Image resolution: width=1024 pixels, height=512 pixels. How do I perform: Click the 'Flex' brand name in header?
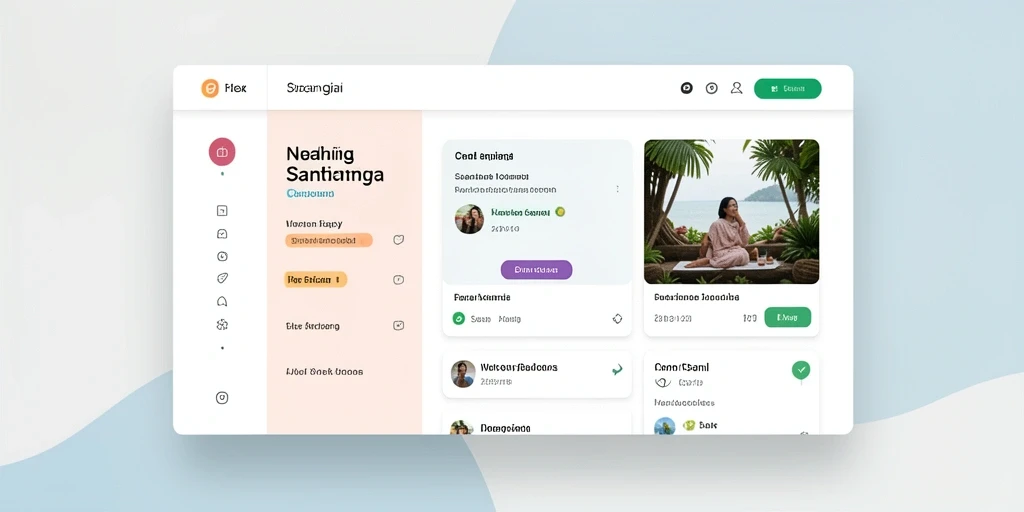(235, 88)
